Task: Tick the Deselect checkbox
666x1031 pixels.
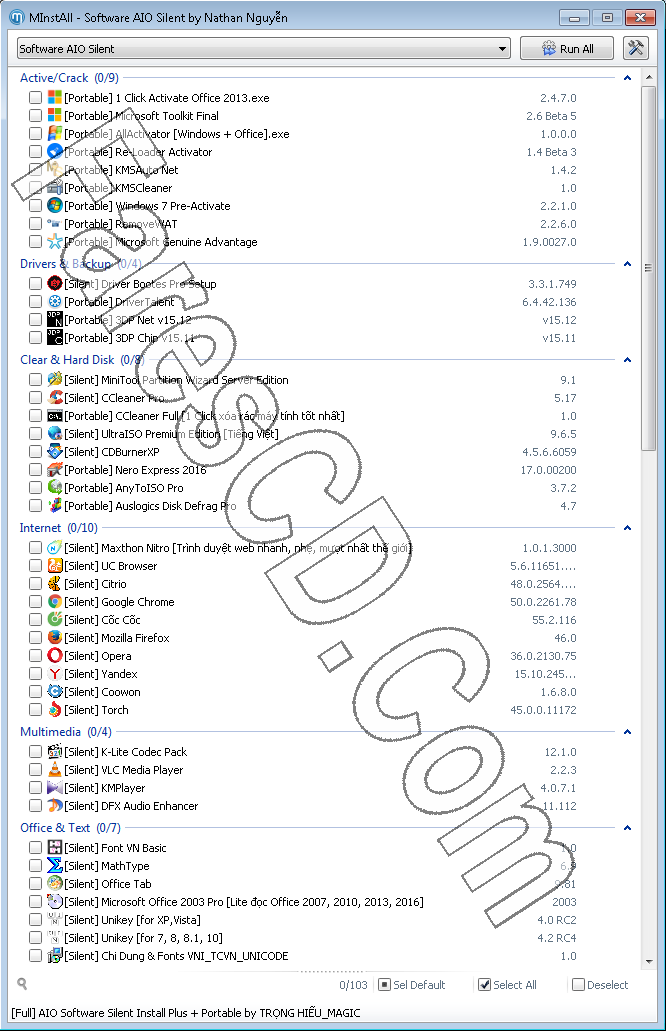Action: click(x=579, y=984)
